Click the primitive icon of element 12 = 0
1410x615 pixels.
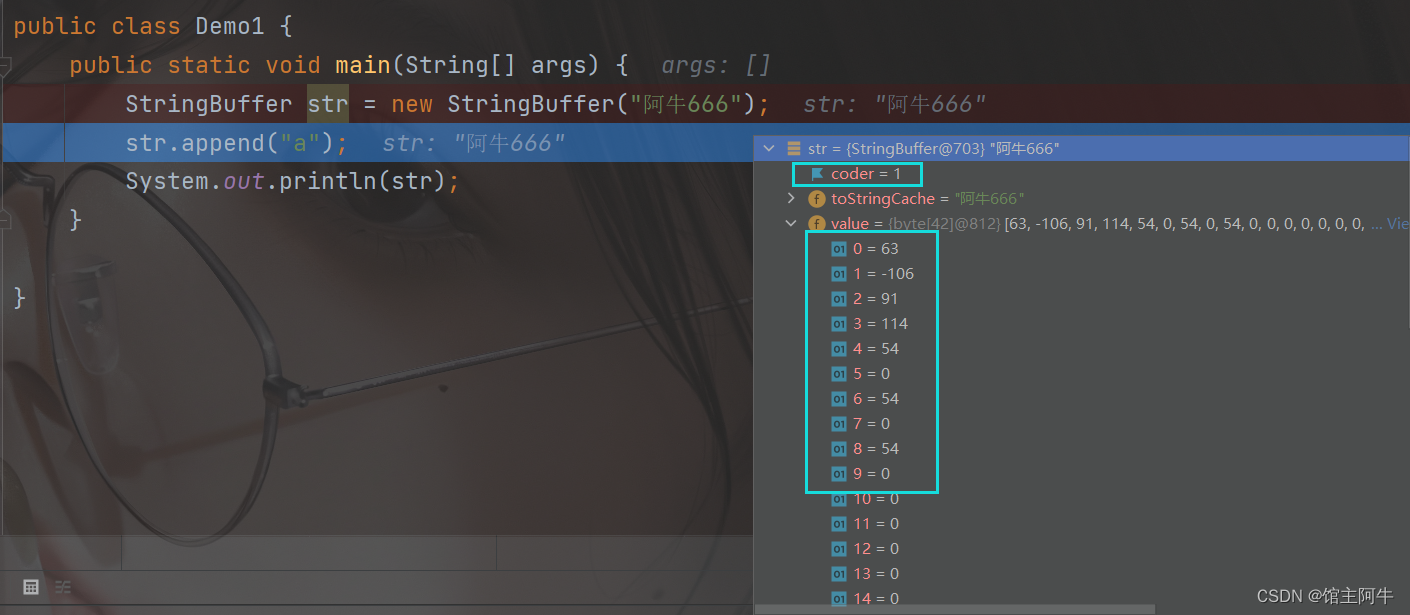click(839, 549)
